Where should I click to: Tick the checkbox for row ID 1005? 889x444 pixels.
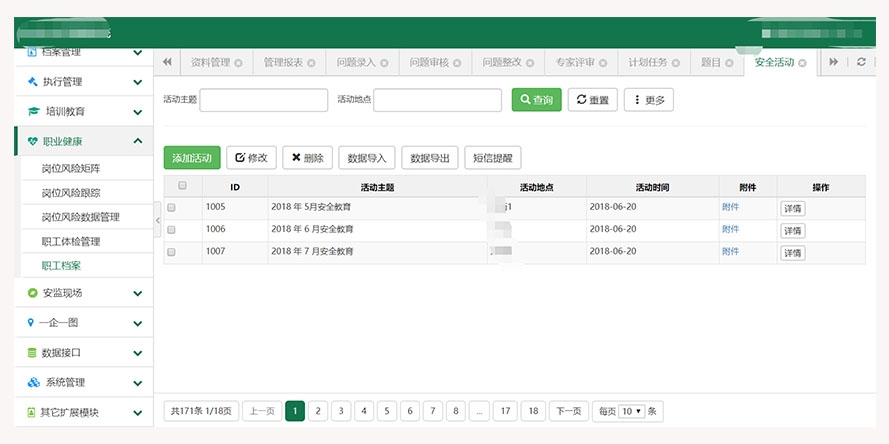click(171, 208)
